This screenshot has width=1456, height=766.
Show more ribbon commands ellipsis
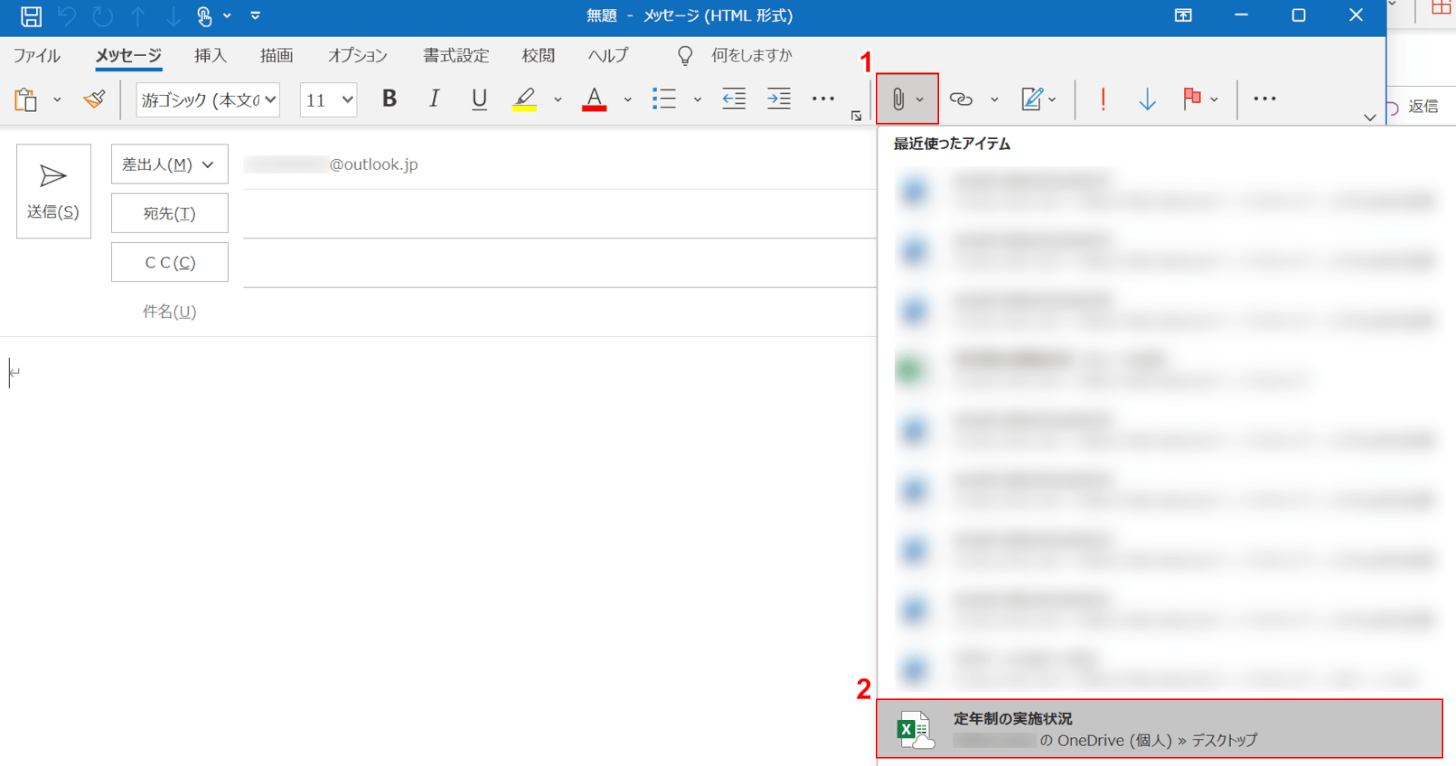(x=1265, y=99)
